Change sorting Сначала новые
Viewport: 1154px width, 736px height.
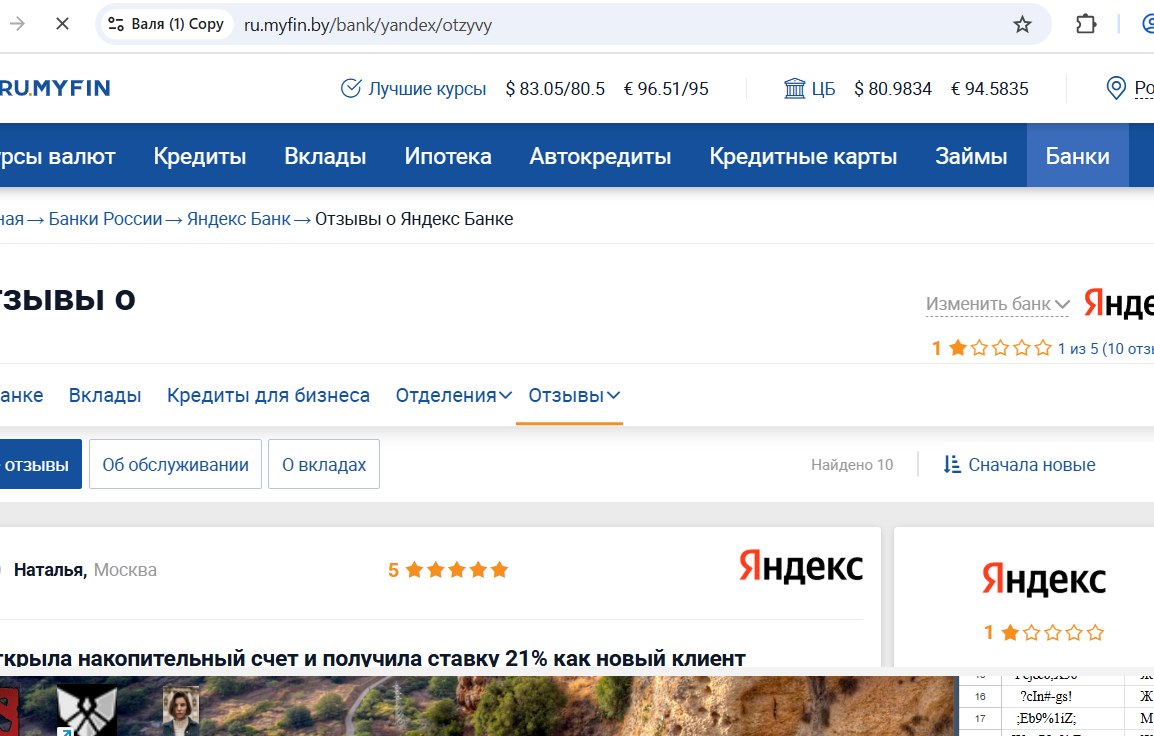pyautogui.click(x=1032, y=465)
